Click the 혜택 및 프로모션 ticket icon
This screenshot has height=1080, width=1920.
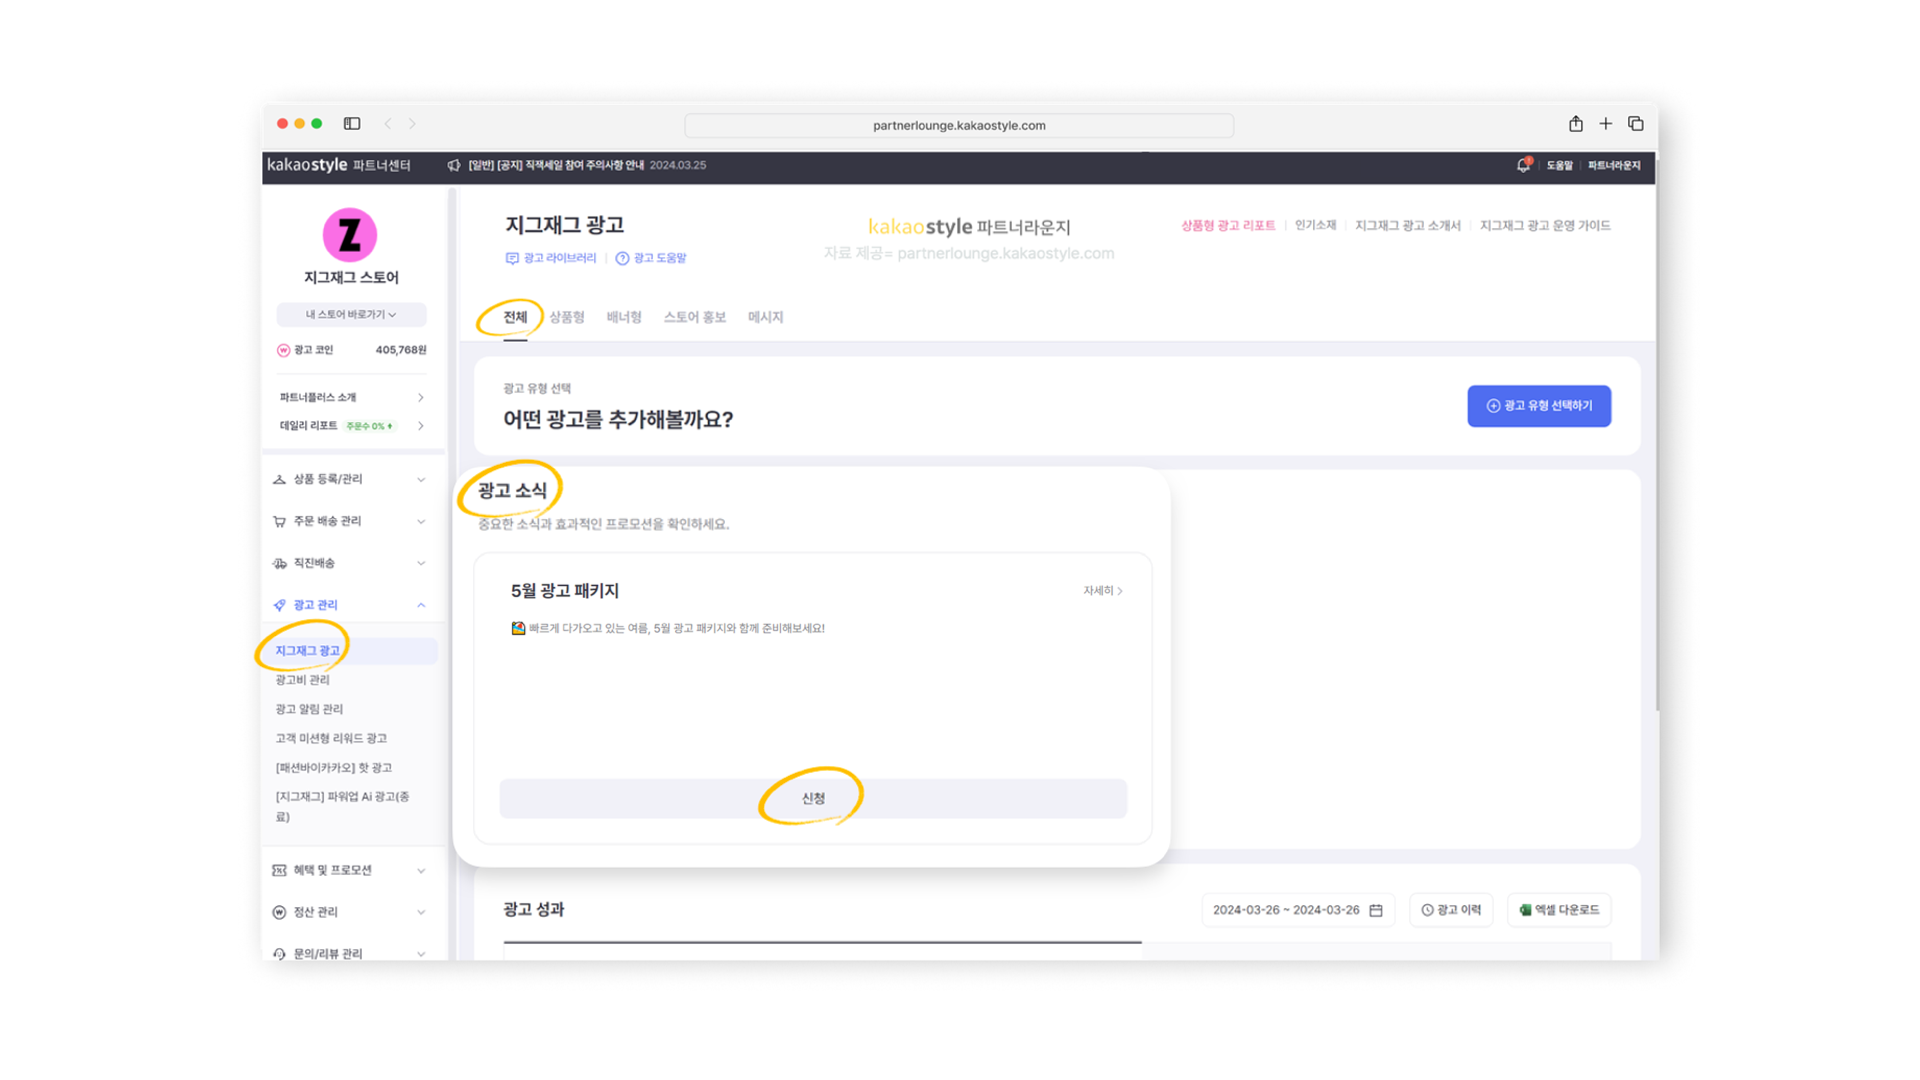(x=280, y=870)
